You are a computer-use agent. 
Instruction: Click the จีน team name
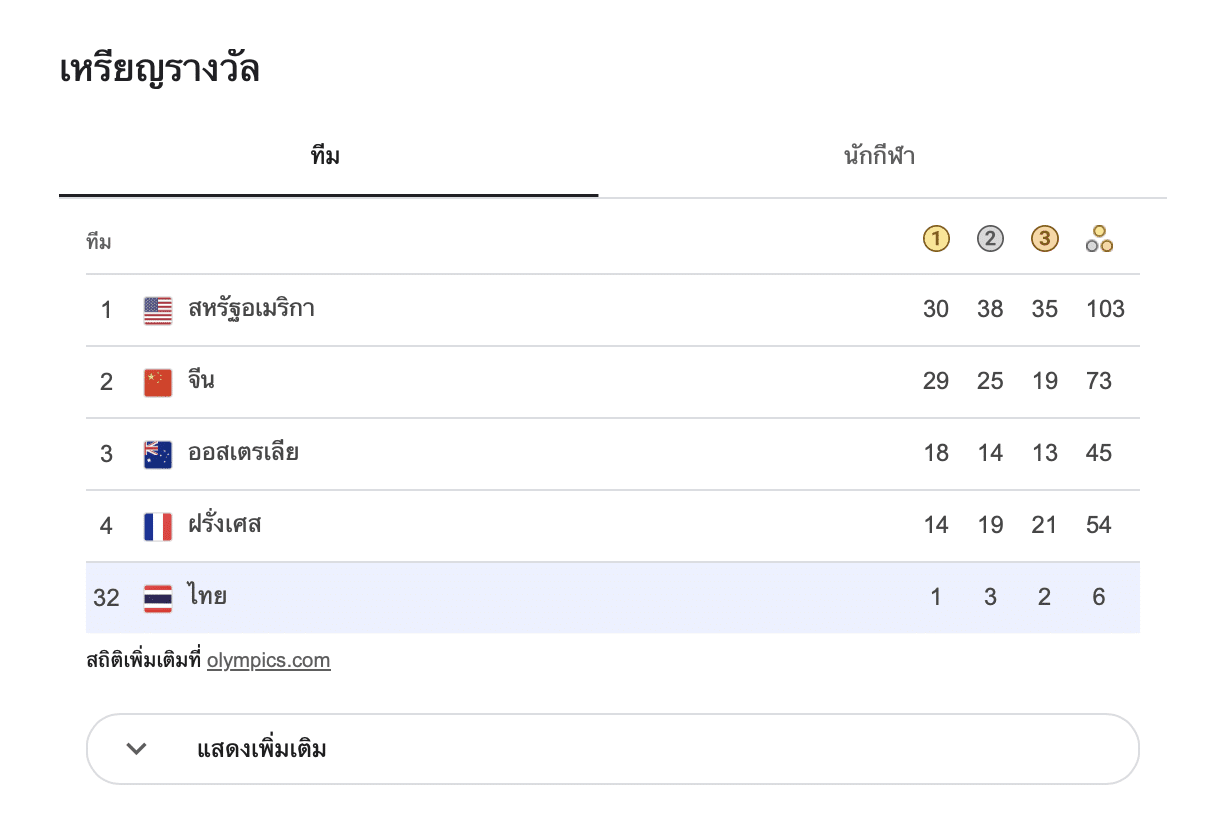[x=201, y=381]
